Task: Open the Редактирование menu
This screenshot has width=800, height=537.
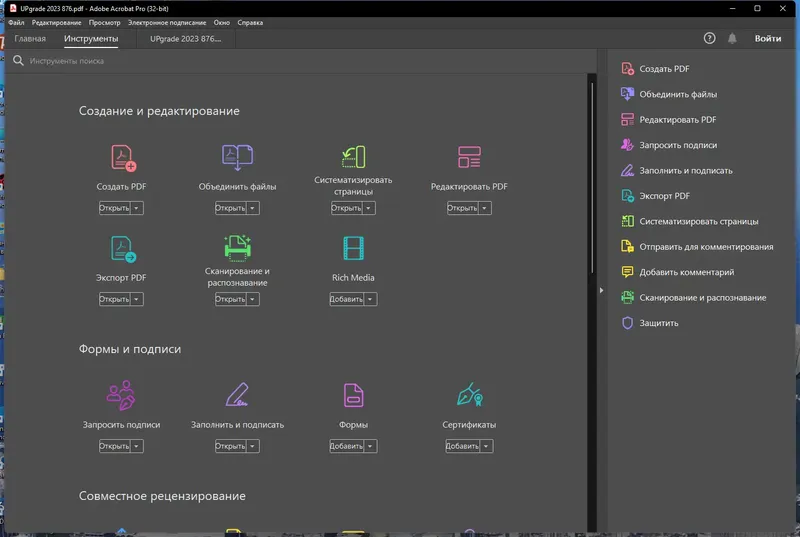Action: pyautogui.click(x=56, y=22)
